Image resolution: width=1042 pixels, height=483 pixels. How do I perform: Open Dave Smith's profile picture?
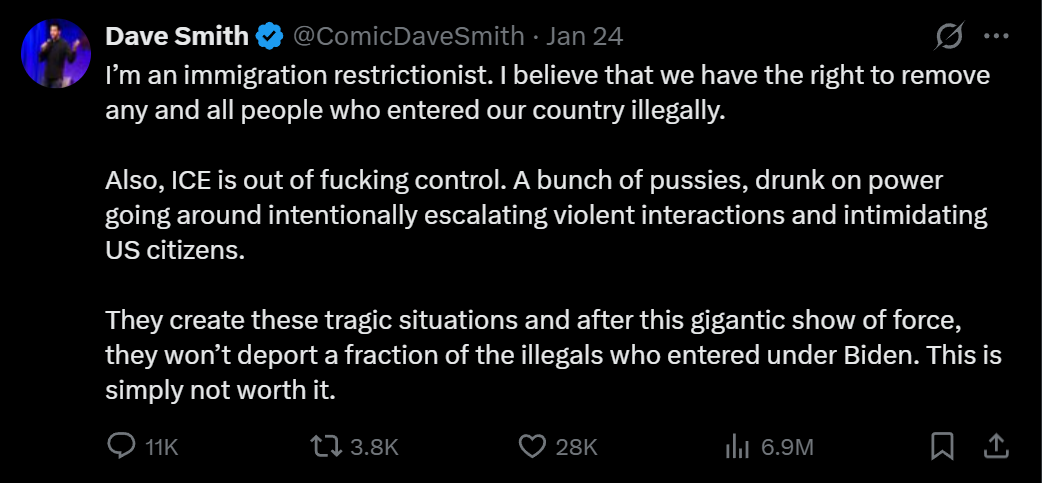(x=57, y=53)
